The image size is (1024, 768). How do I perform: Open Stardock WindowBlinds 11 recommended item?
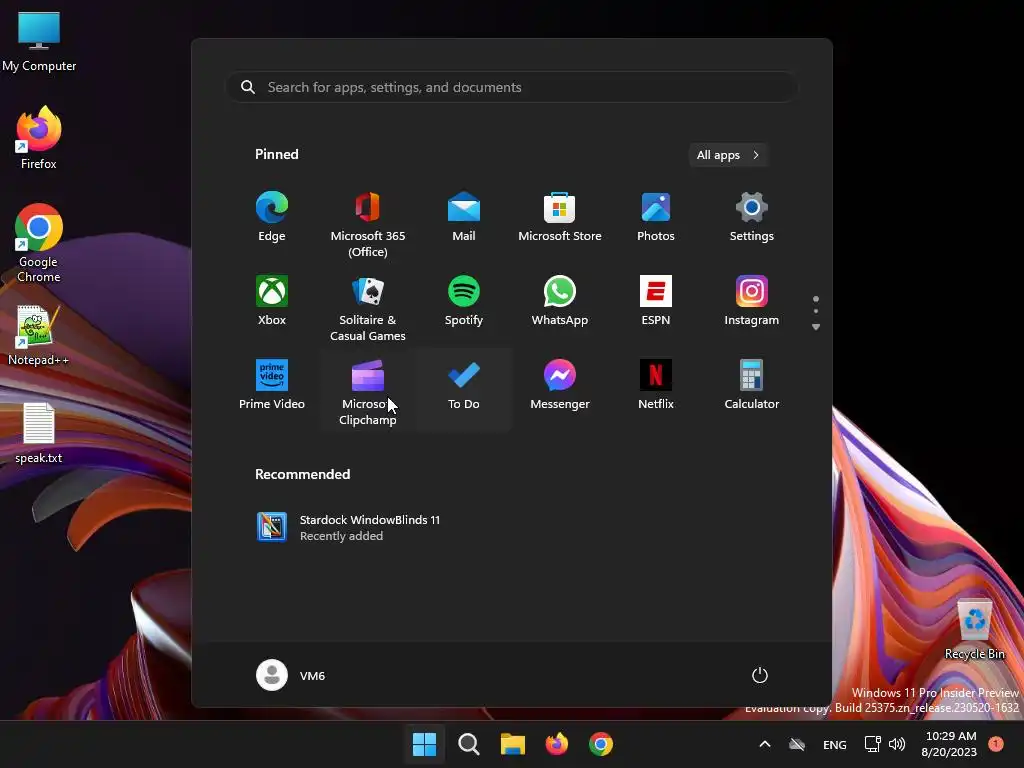[349, 527]
